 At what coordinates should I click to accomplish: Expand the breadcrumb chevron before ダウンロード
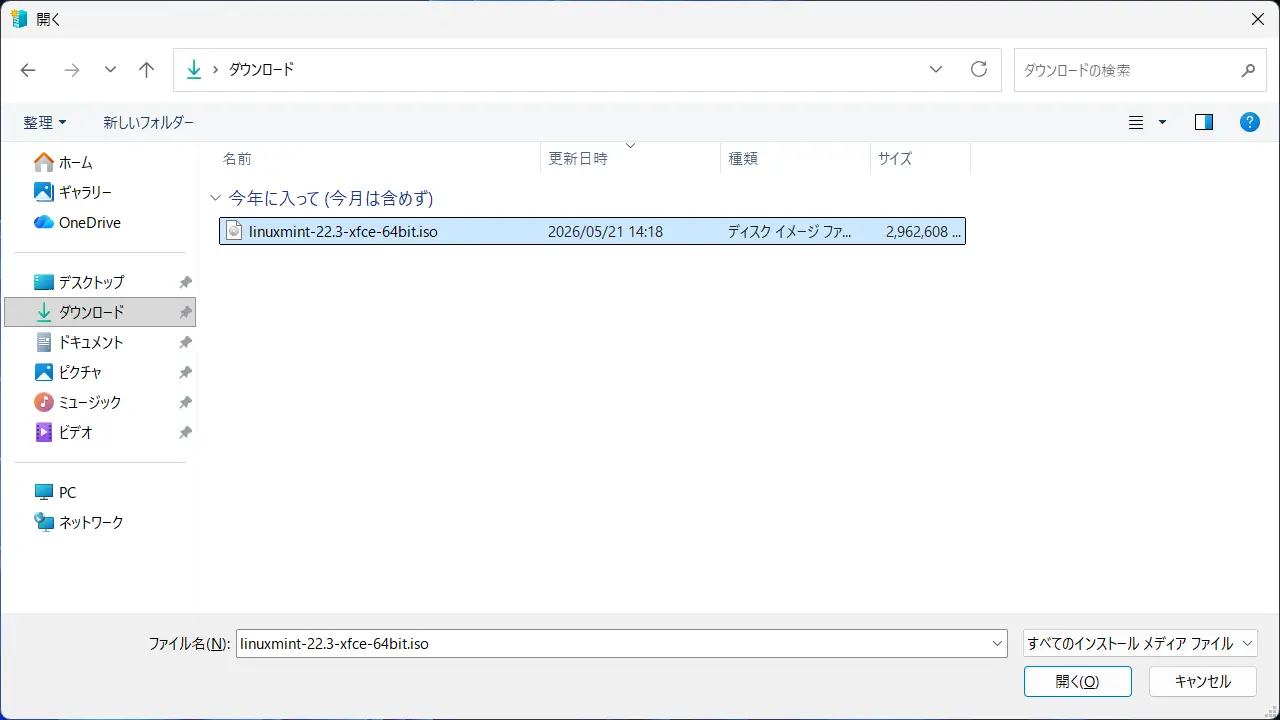(215, 70)
